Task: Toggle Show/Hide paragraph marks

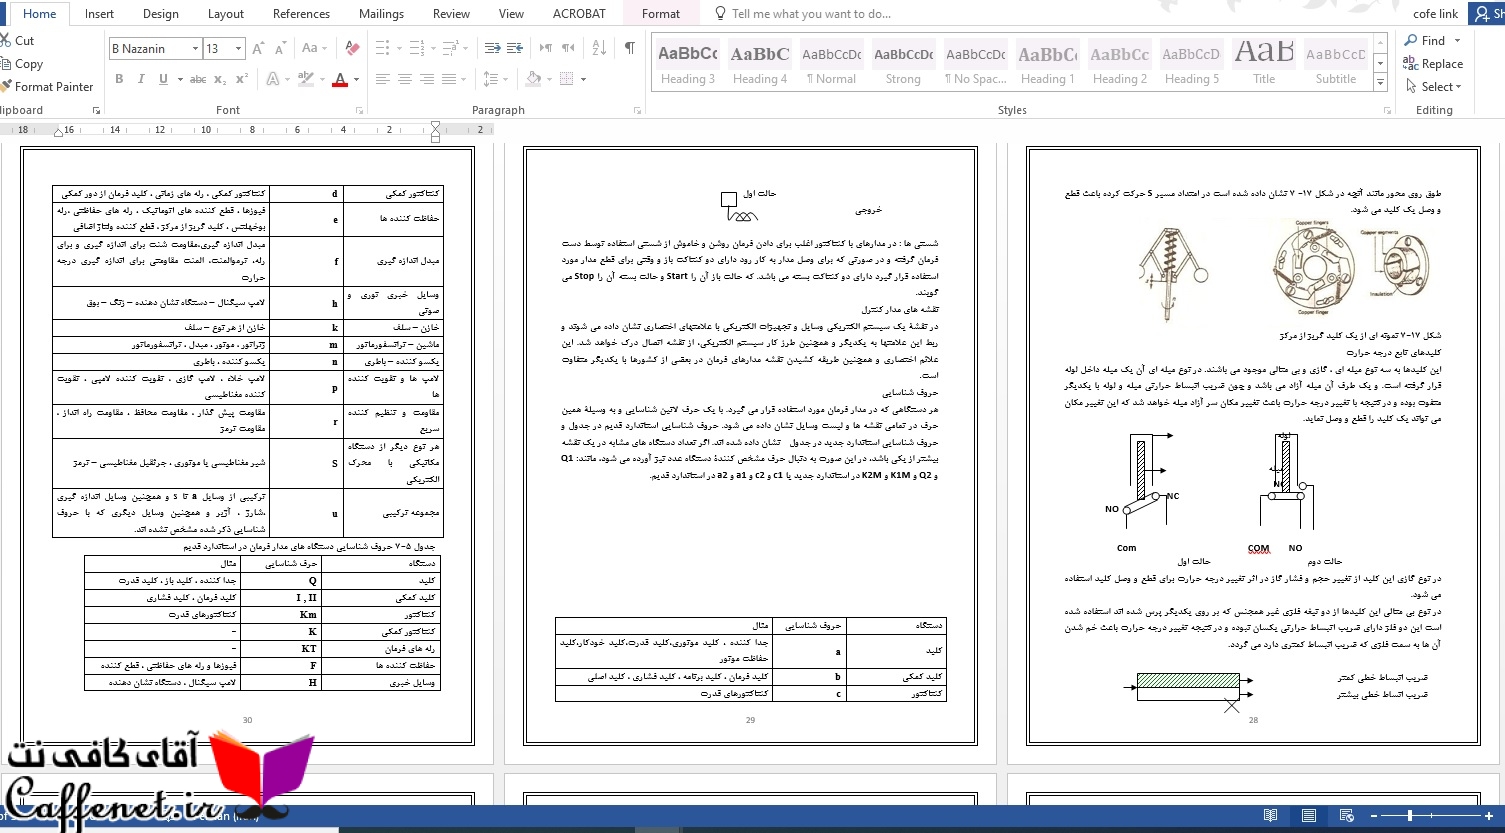Action: coord(629,48)
